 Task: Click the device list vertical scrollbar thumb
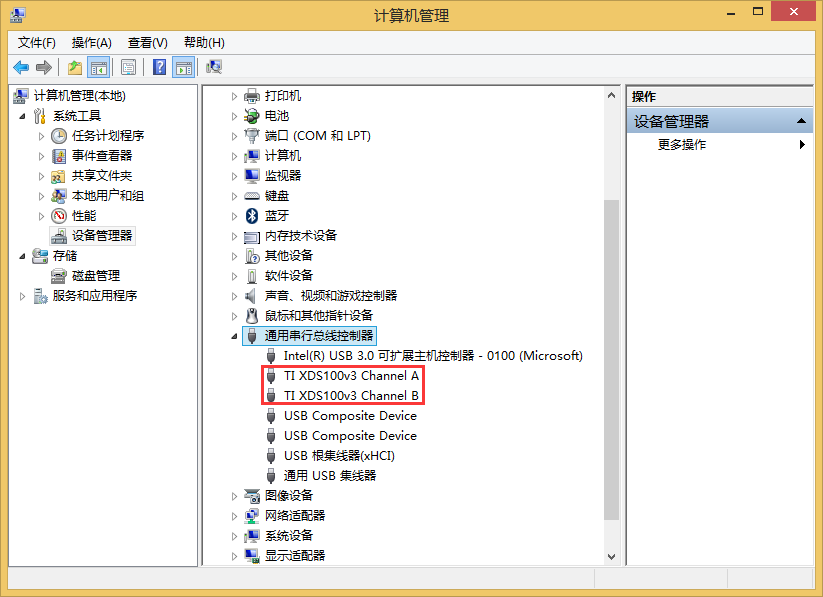[611, 360]
